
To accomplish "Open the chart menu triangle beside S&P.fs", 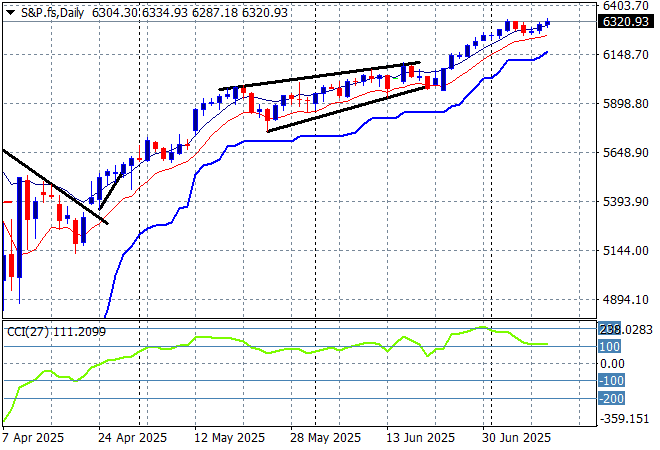I will tap(11, 13).
